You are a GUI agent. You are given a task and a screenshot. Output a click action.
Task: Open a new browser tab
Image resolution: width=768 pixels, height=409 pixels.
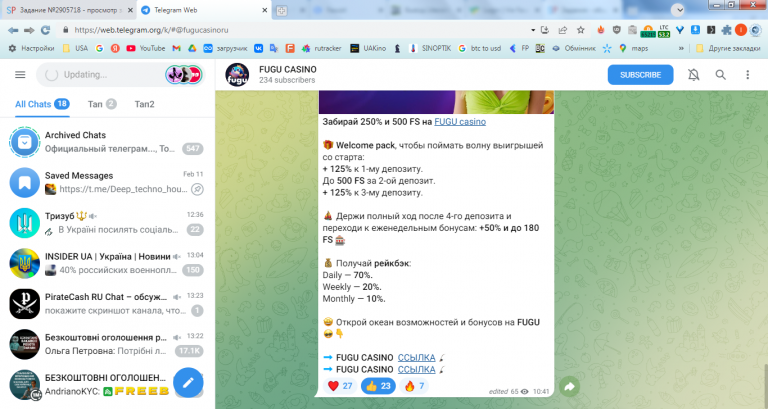tap(282, 10)
